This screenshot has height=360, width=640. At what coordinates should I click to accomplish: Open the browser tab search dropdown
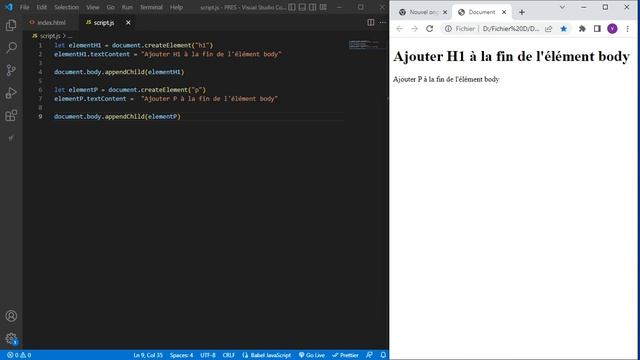click(562, 7)
